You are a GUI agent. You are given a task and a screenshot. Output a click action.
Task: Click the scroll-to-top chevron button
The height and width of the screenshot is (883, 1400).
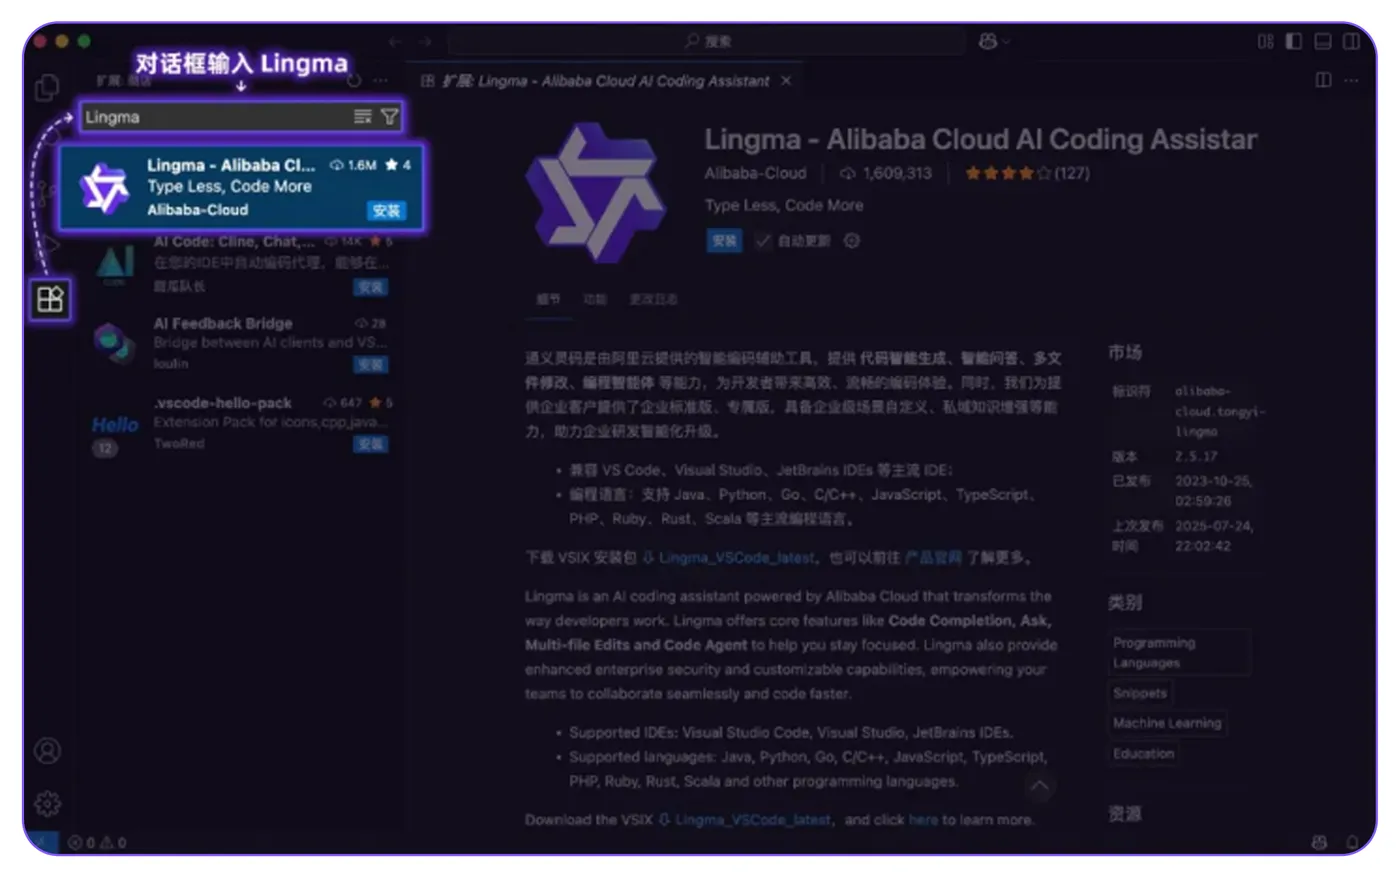click(1039, 786)
